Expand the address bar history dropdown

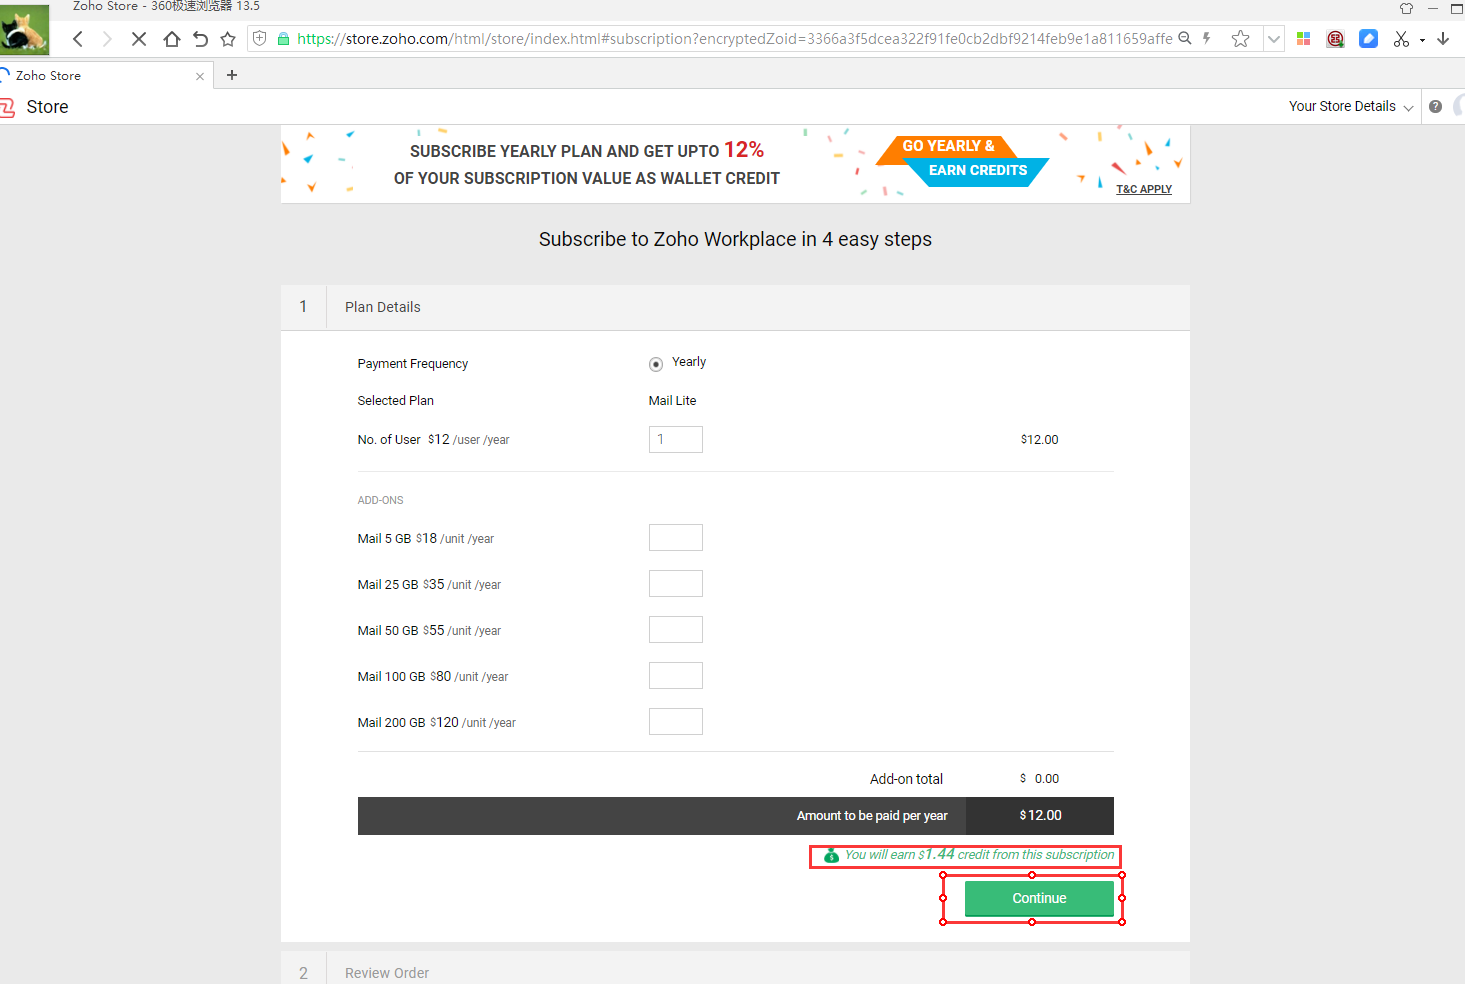pyautogui.click(x=1274, y=39)
